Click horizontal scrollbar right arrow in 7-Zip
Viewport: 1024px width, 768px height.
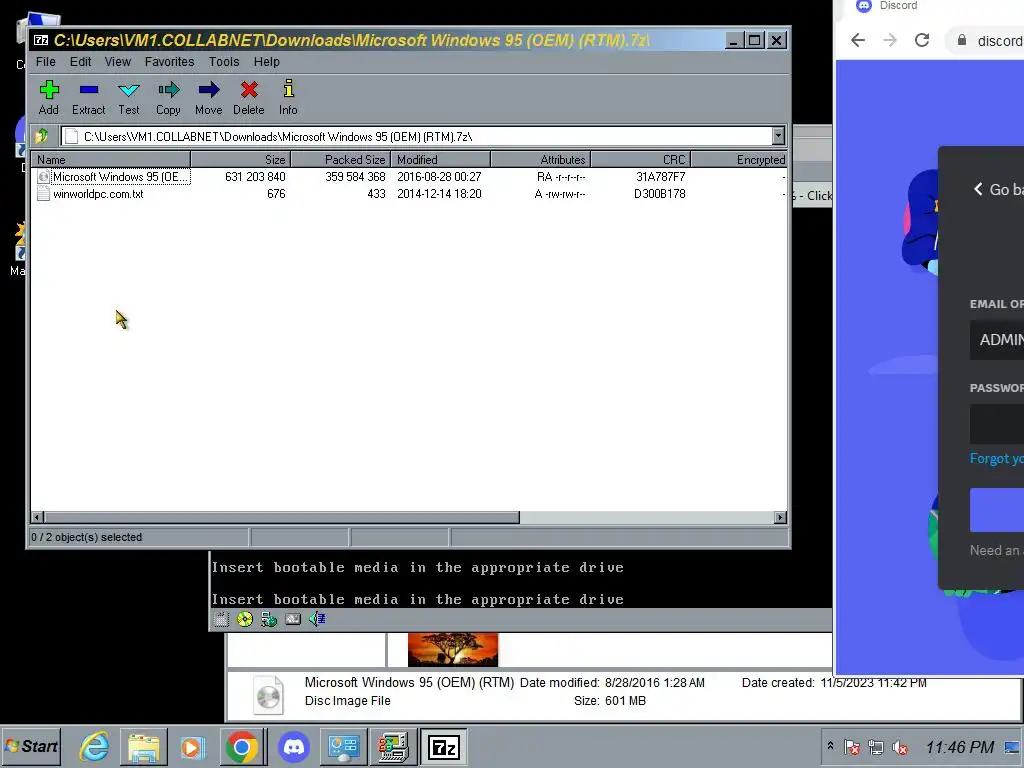coord(780,517)
